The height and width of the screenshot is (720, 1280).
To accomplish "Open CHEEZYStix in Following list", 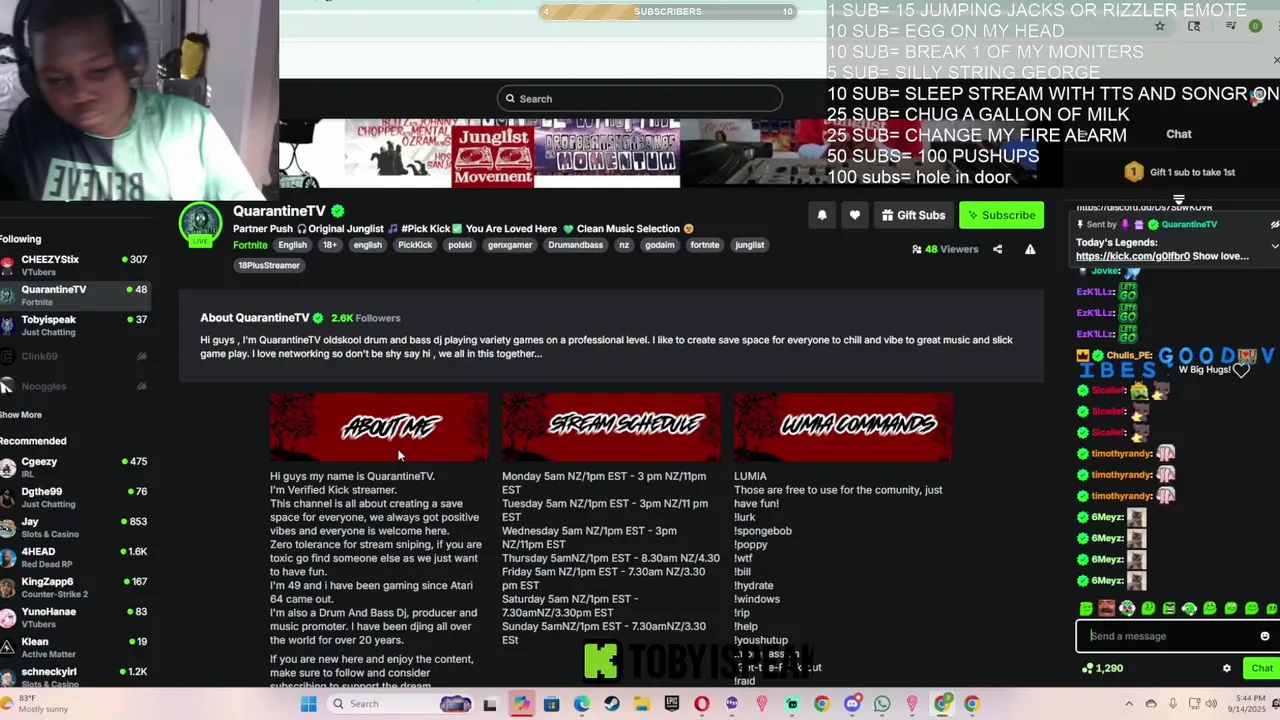I will (x=75, y=265).
